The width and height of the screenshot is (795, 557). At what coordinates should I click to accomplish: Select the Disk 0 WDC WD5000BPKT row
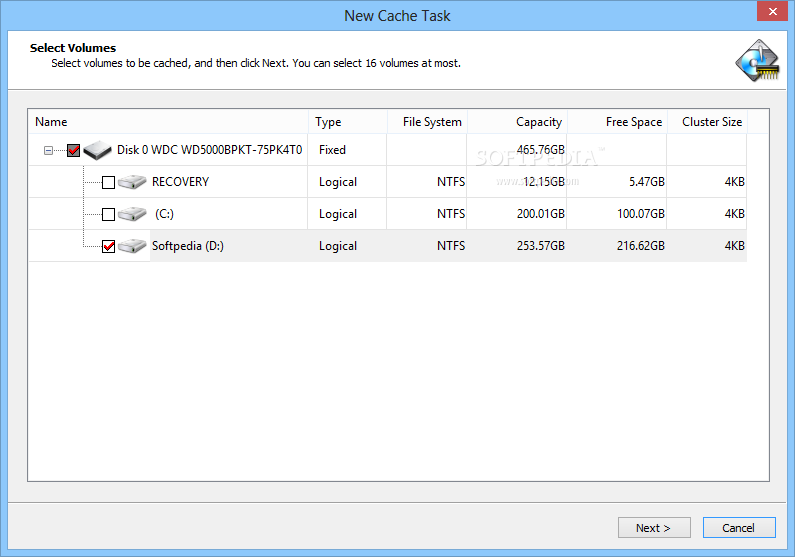pyautogui.click(x=209, y=150)
